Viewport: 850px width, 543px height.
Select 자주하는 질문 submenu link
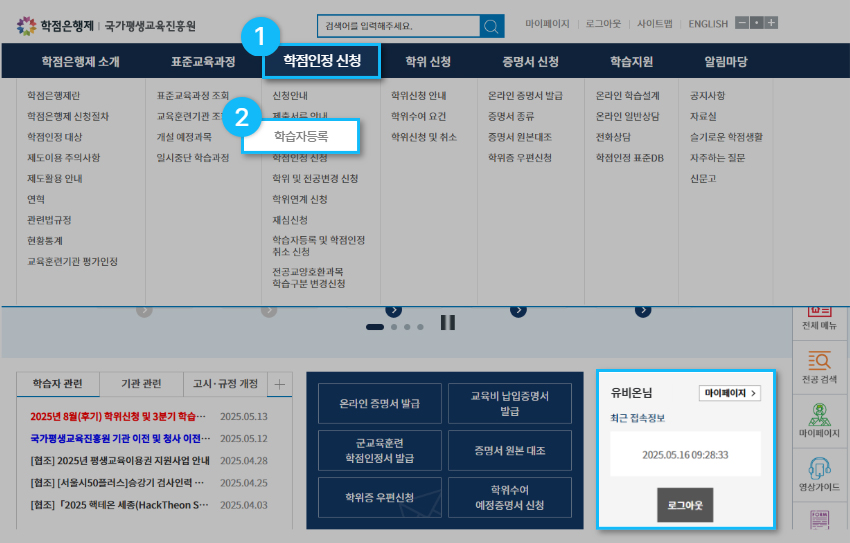tap(717, 158)
